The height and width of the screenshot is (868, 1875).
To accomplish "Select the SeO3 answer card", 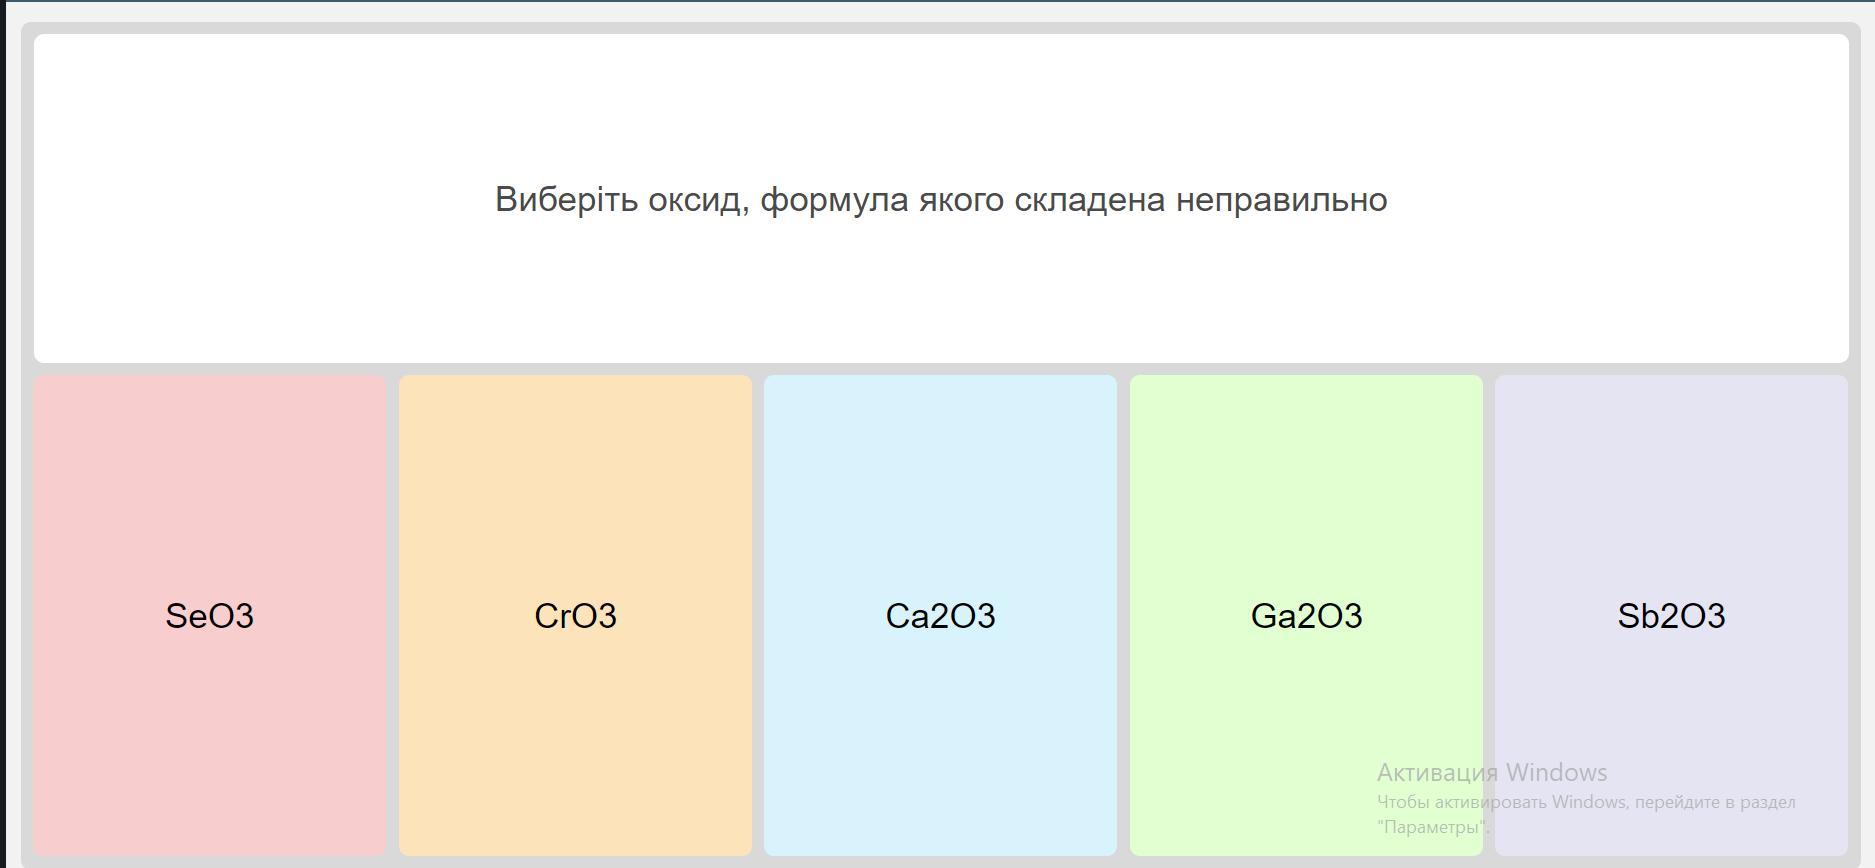I will pos(209,615).
